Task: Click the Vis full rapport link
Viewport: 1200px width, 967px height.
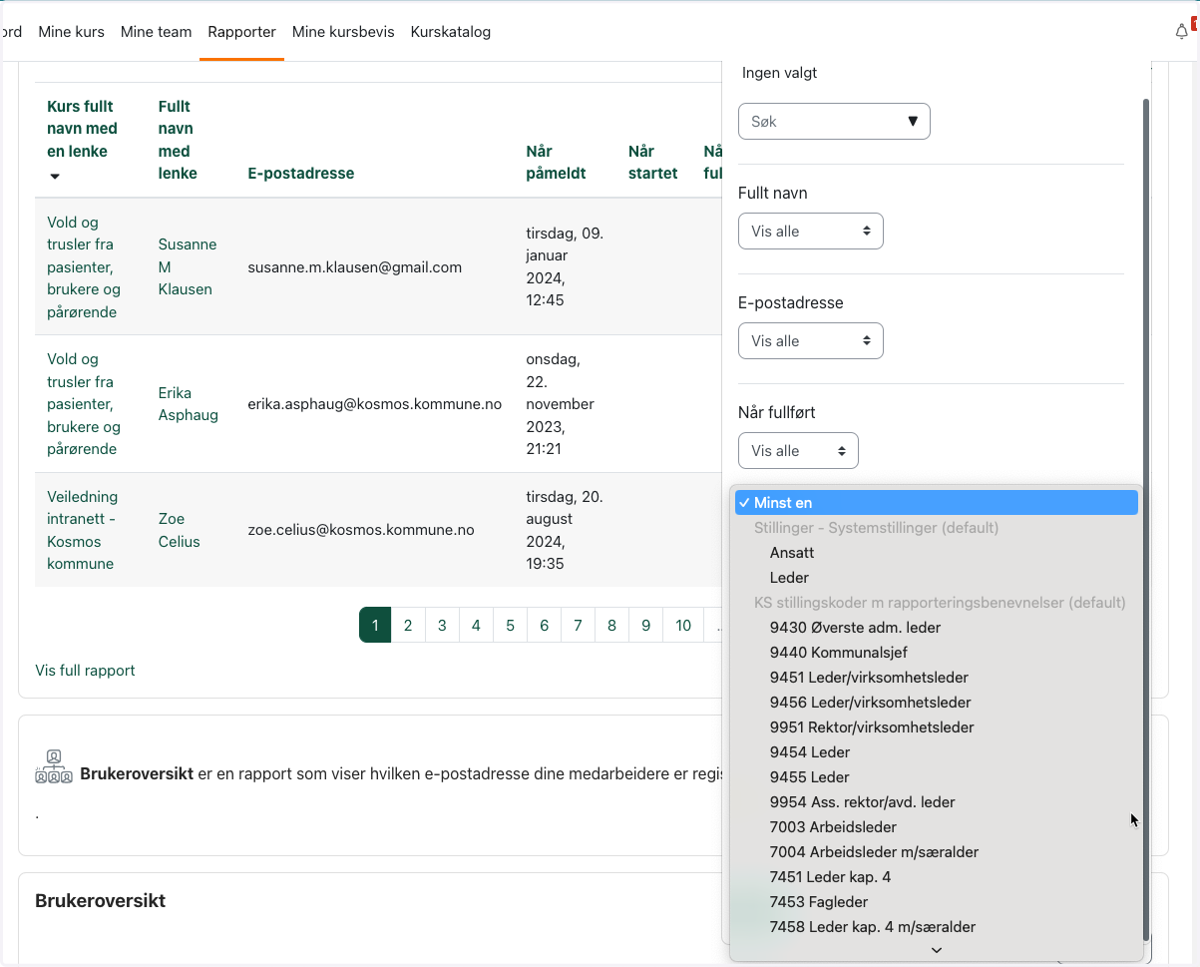Action: coord(85,670)
